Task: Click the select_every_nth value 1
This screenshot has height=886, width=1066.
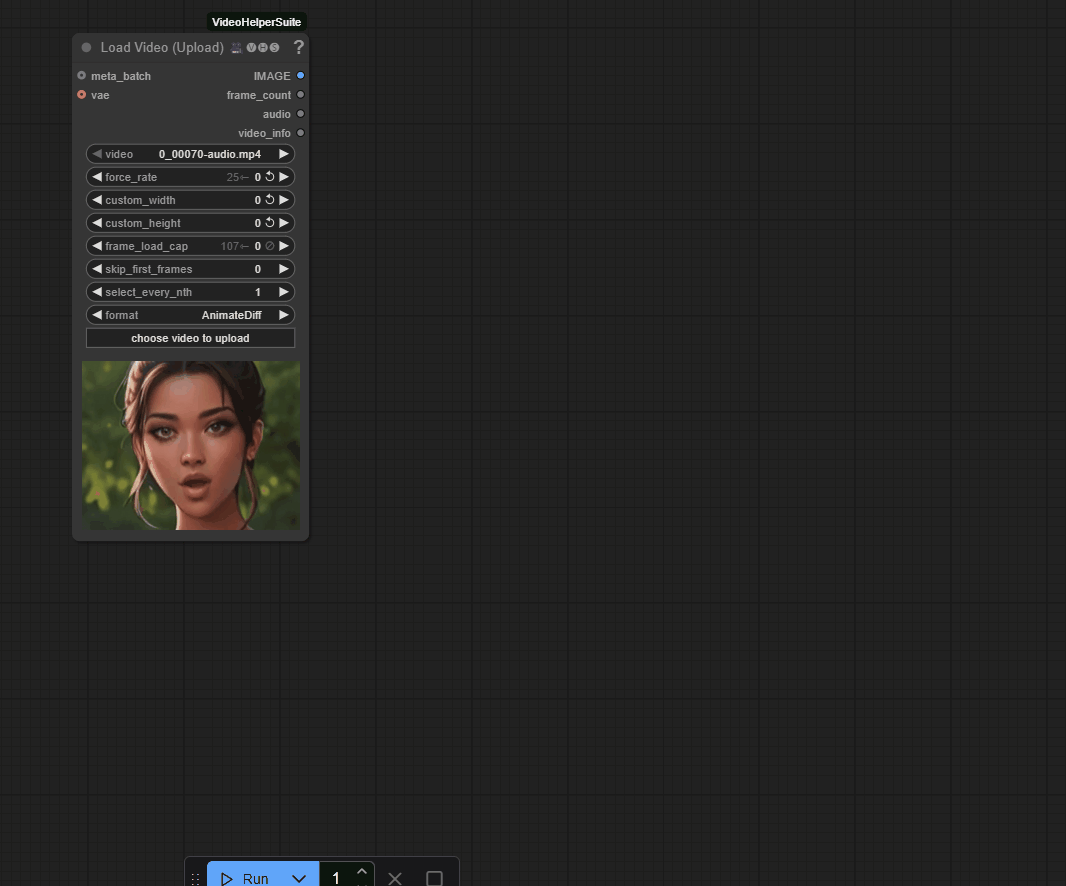Action: 258,292
